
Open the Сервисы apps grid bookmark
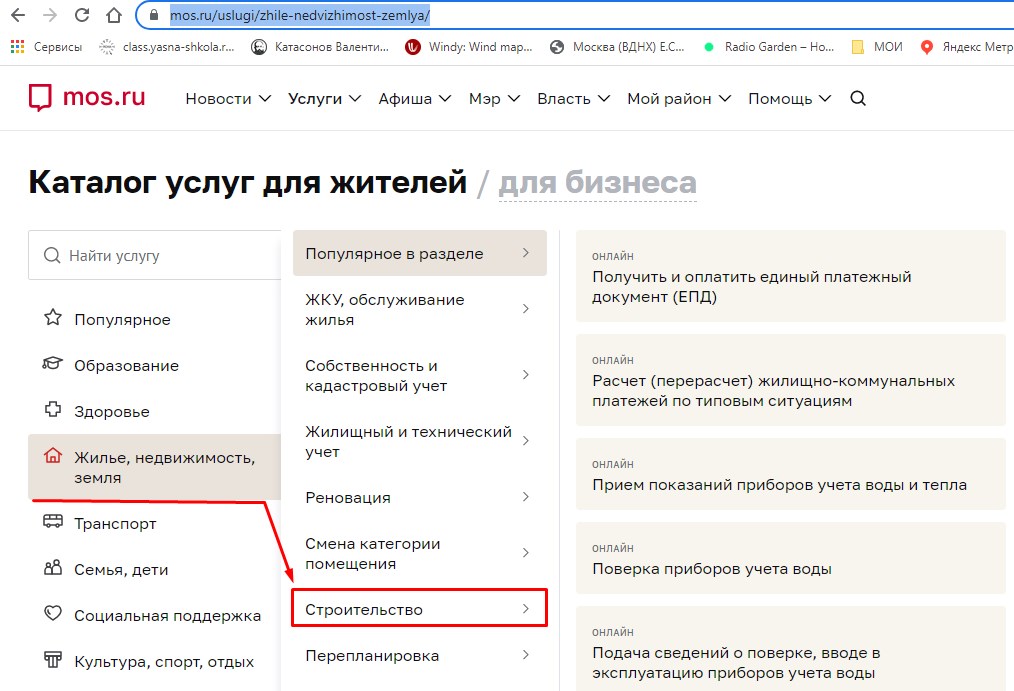click(47, 47)
